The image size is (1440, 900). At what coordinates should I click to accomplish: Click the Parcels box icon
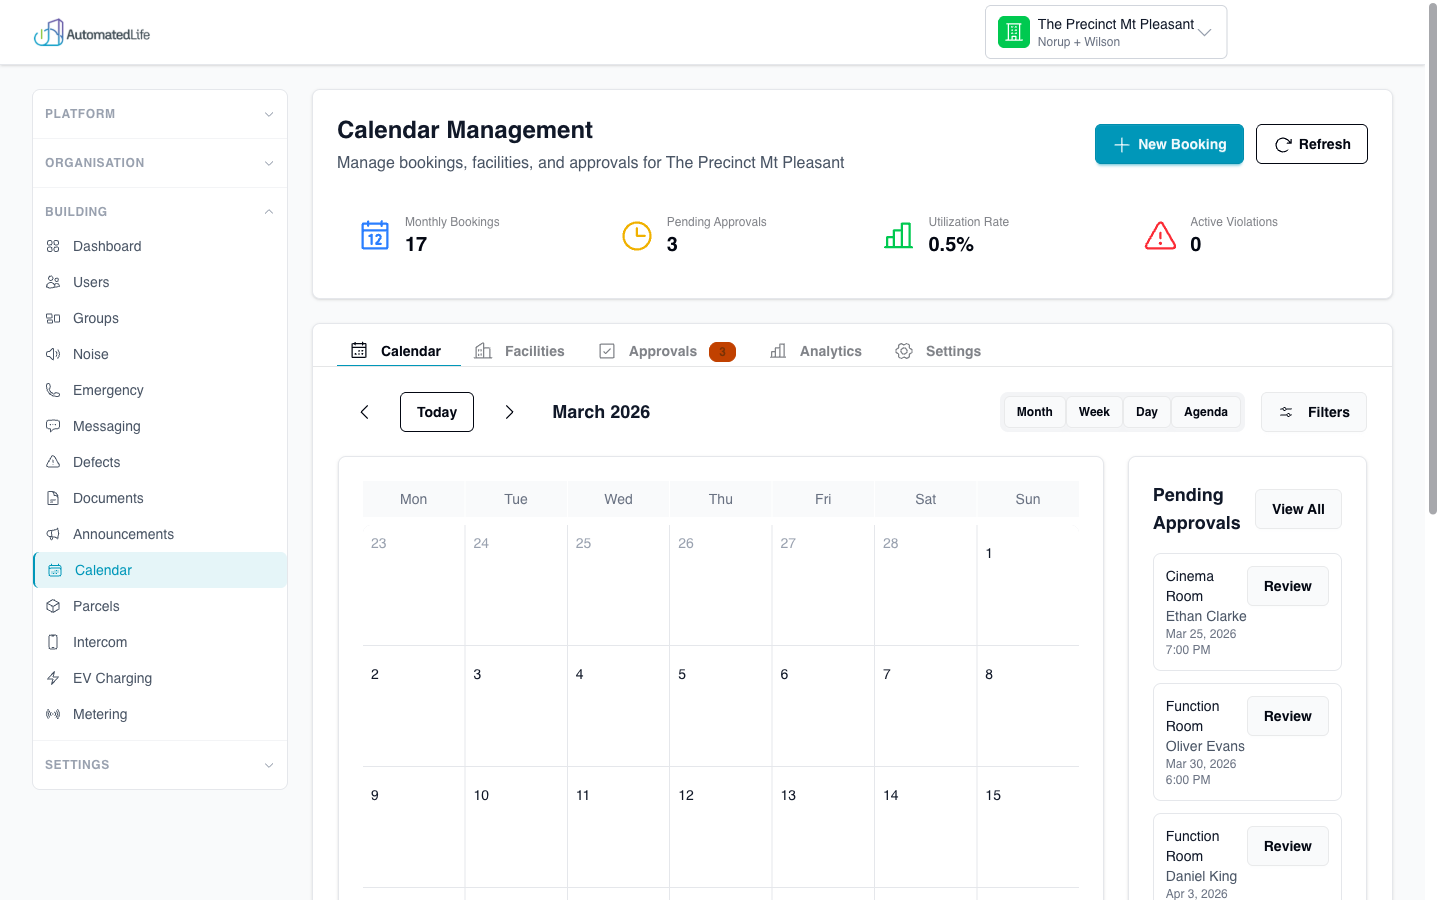click(x=53, y=606)
